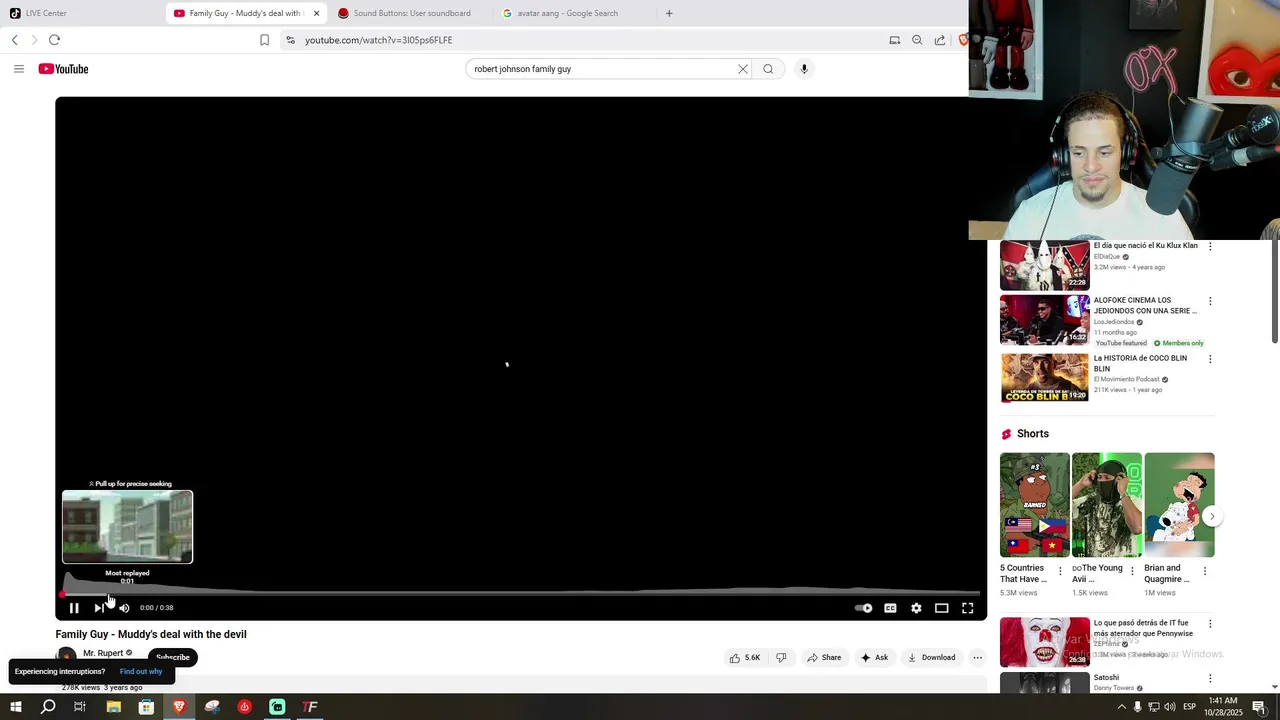
Task: Switch to theater mode
Action: (x=942, y=608)
